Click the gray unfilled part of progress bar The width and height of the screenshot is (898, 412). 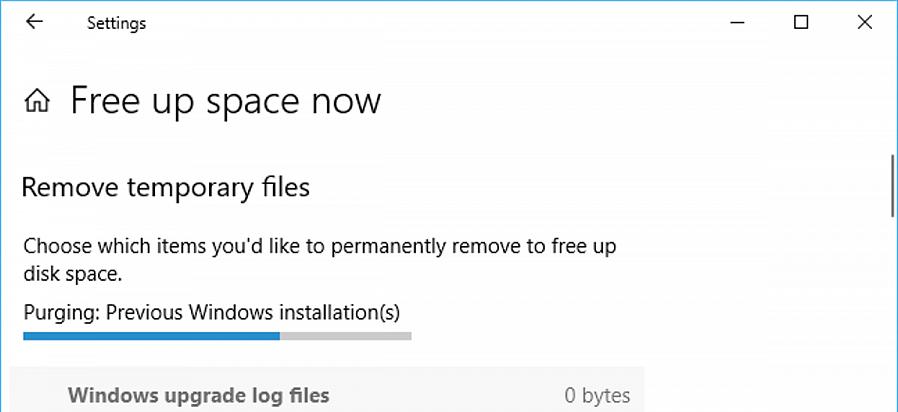(x=345, y=336)
